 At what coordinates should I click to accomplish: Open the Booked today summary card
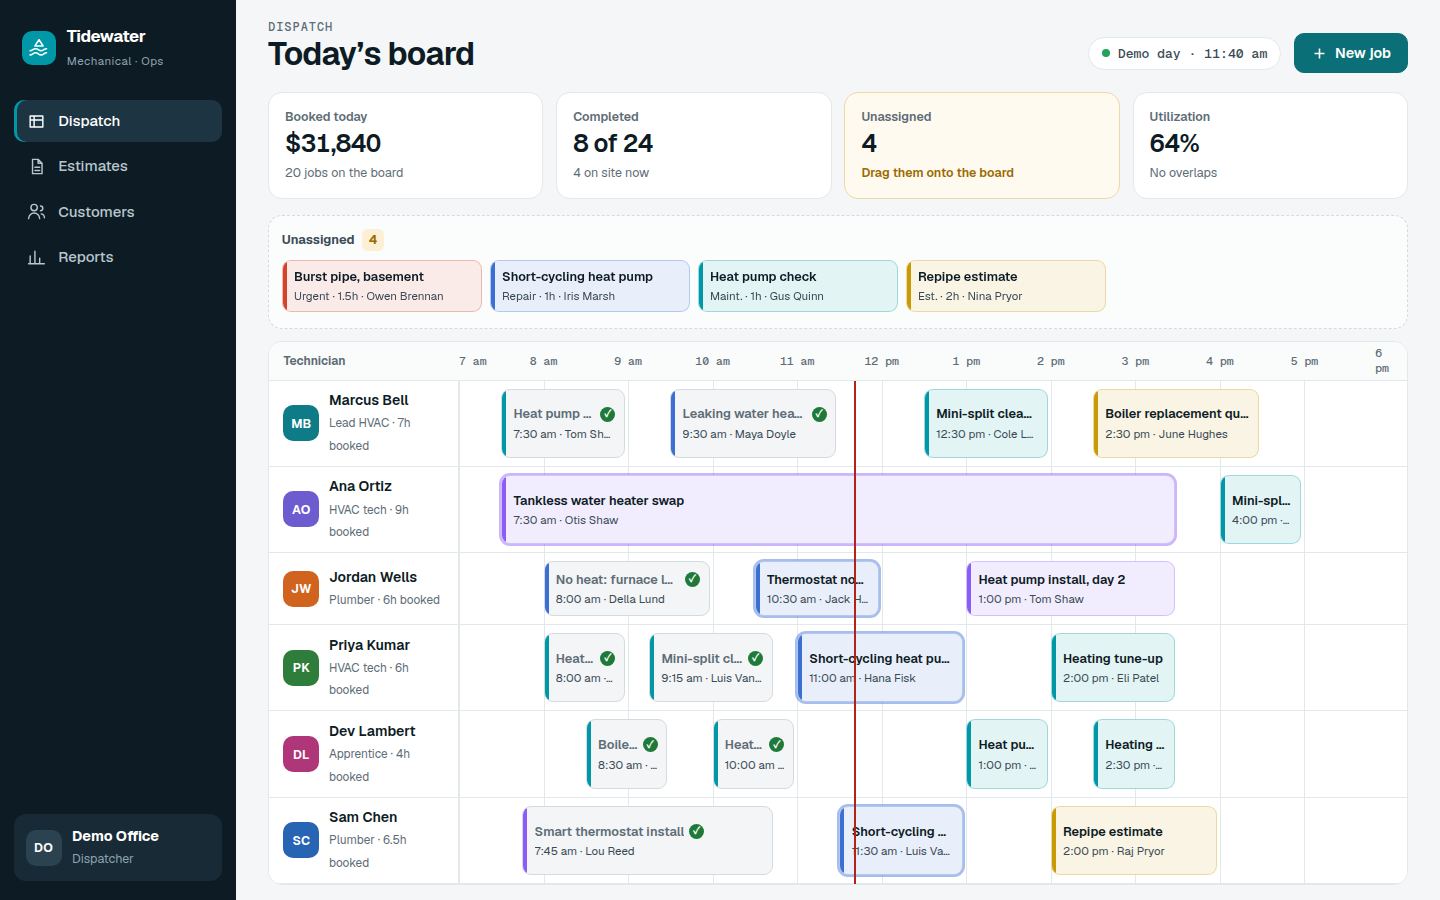click(405, 145)
